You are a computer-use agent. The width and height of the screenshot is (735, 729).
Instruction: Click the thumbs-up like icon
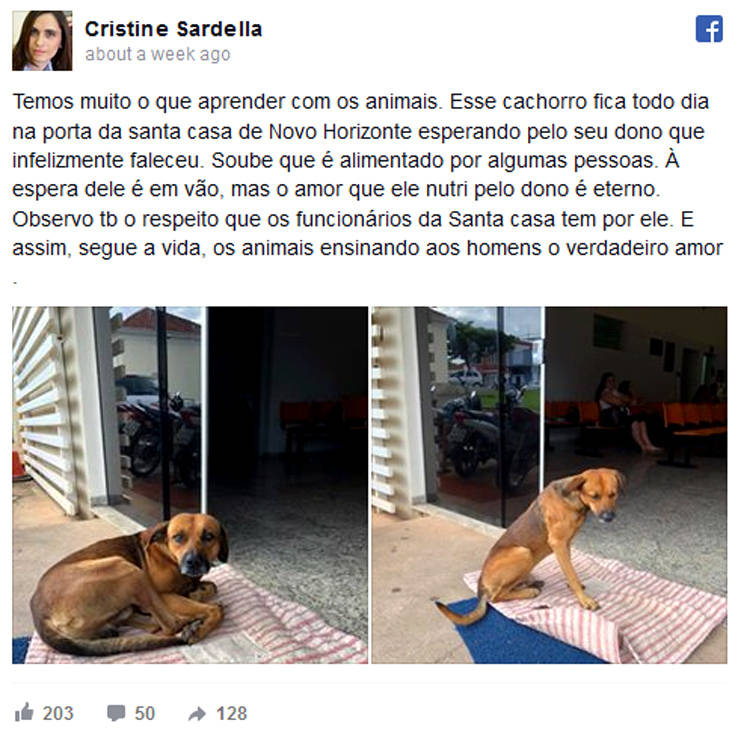pos(24,713)
